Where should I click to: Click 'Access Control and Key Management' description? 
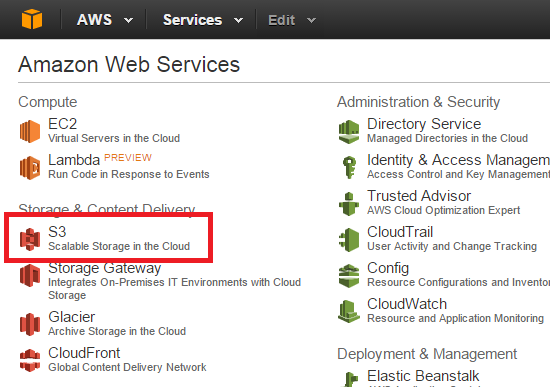pyautogui.click(x=458, y=174)
